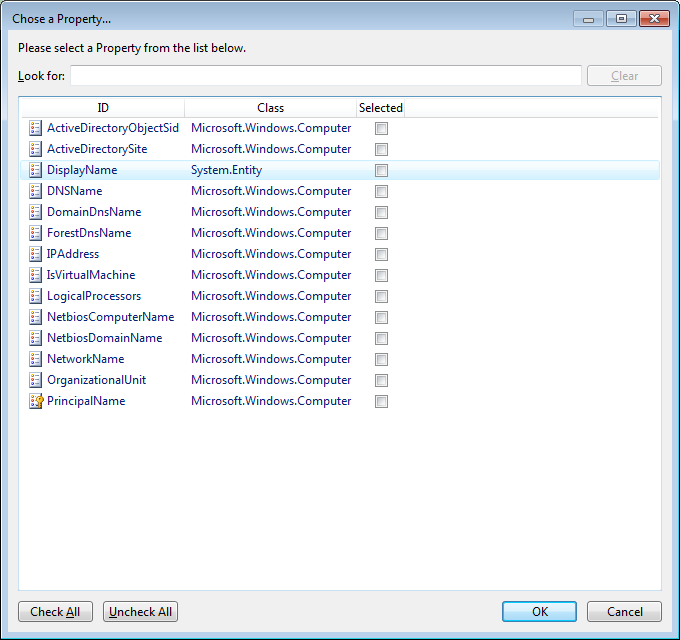This screenshot has width=680, height=640.
Task: Check the LogicalProcessors Selected checkbox
Action: [381, 297]
